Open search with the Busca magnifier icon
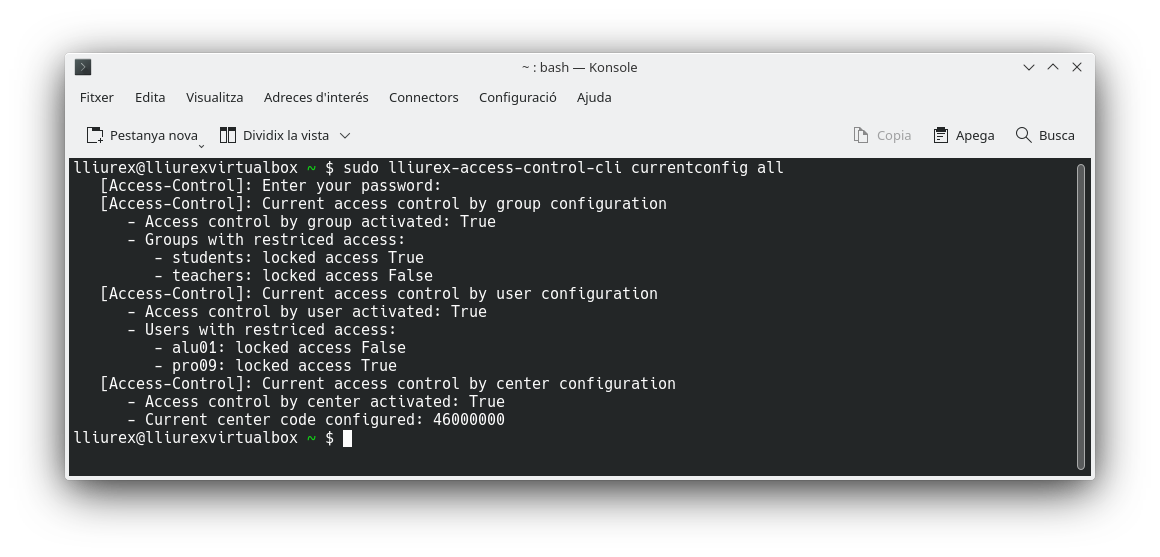Screen dimensions: 1160x557 [x=1023, y=135]
